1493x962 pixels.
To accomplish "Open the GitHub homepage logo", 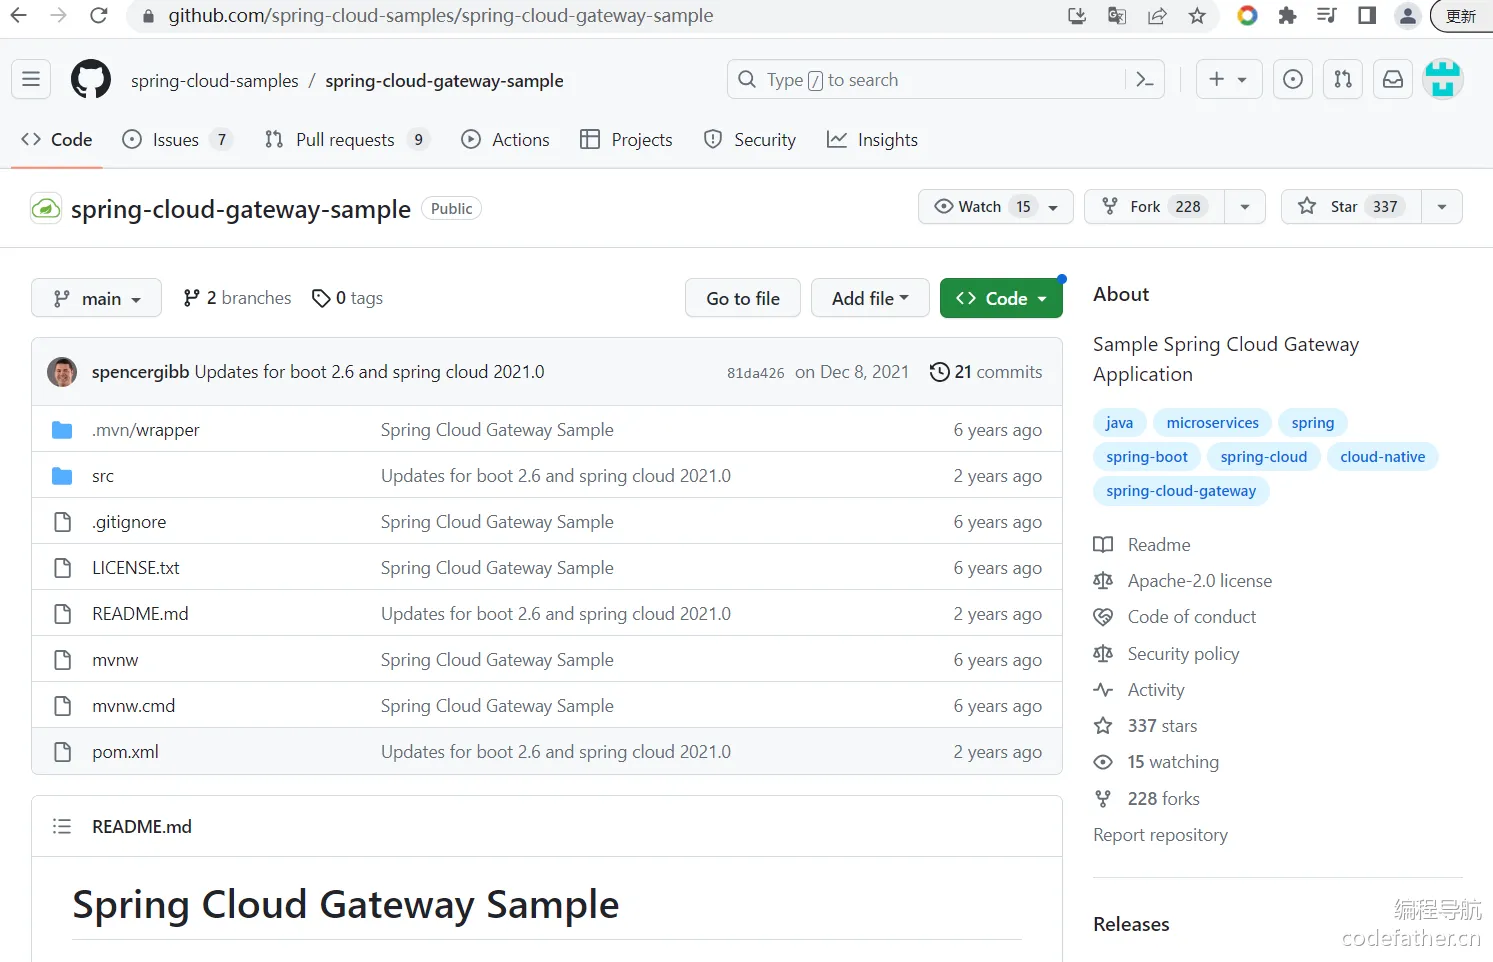I will 91,80.
